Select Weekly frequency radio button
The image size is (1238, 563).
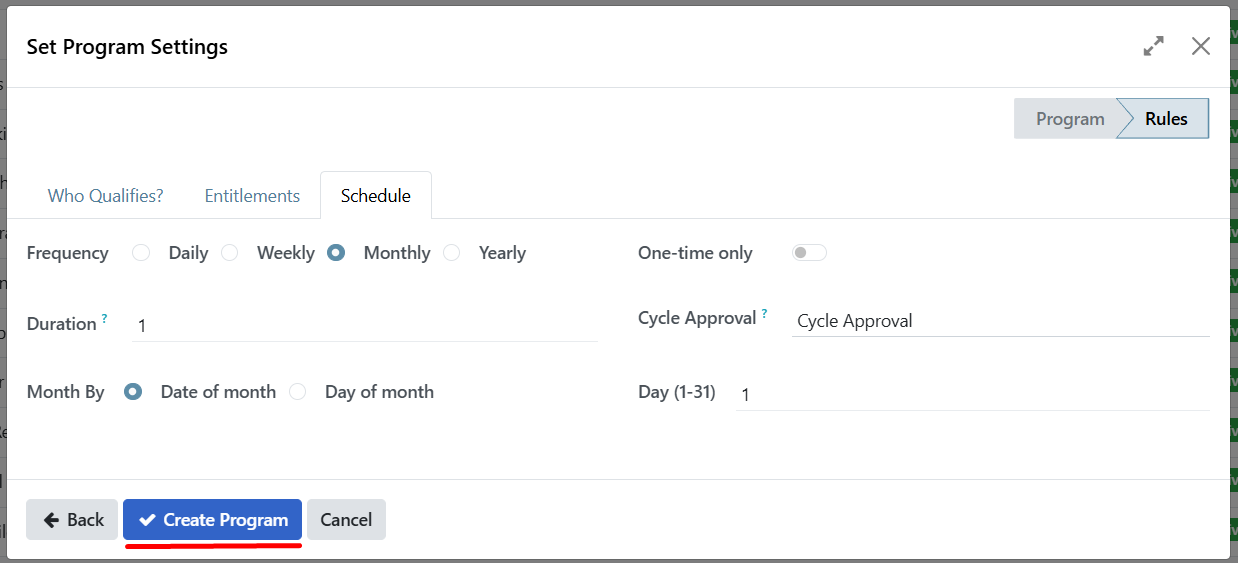pos(230,253)
